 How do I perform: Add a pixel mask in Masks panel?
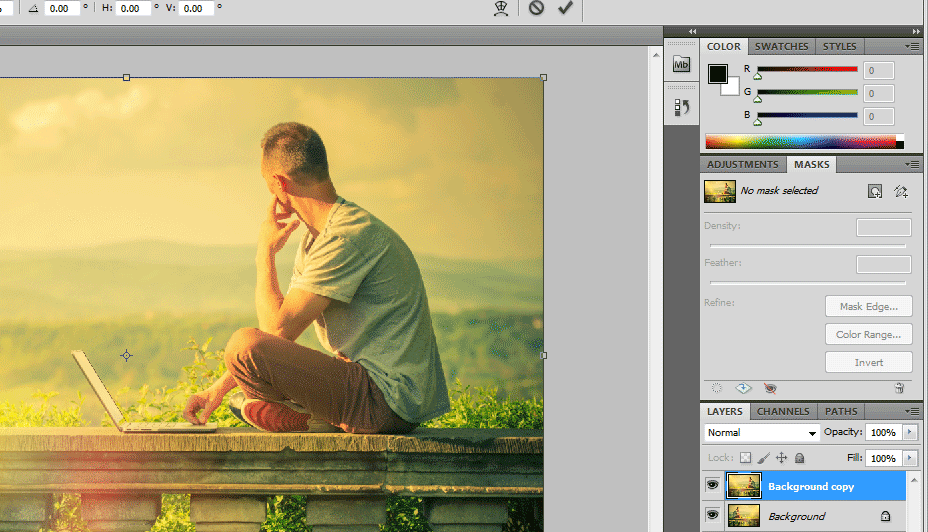875,191
